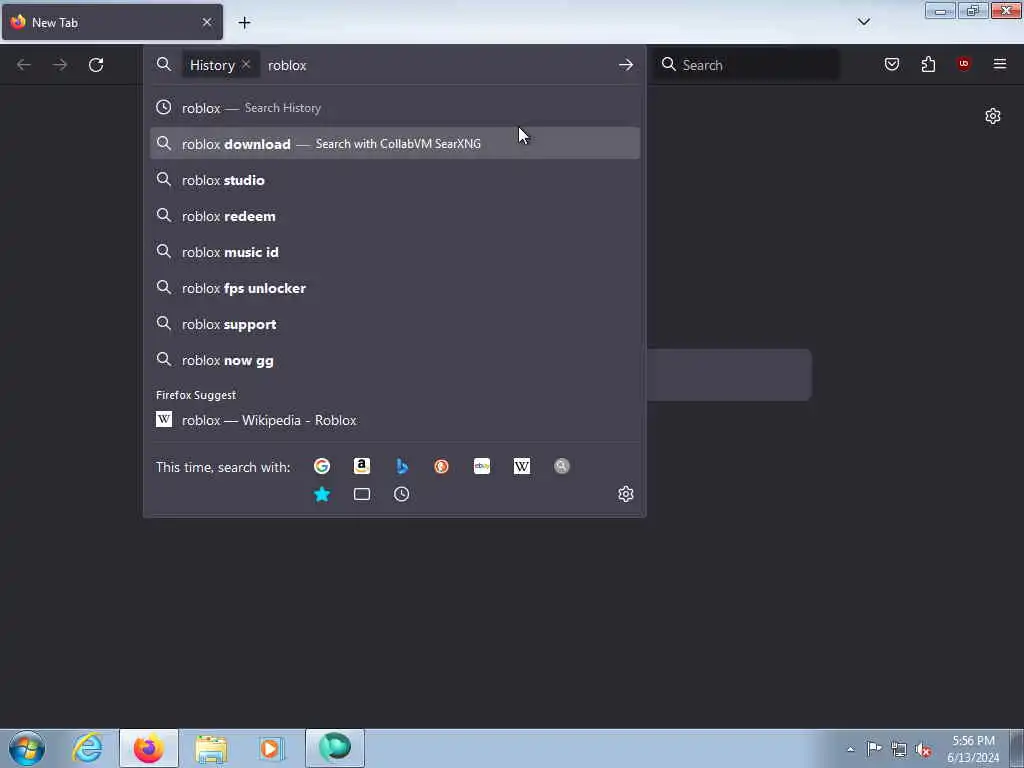Select the New Tab tab

112,22
